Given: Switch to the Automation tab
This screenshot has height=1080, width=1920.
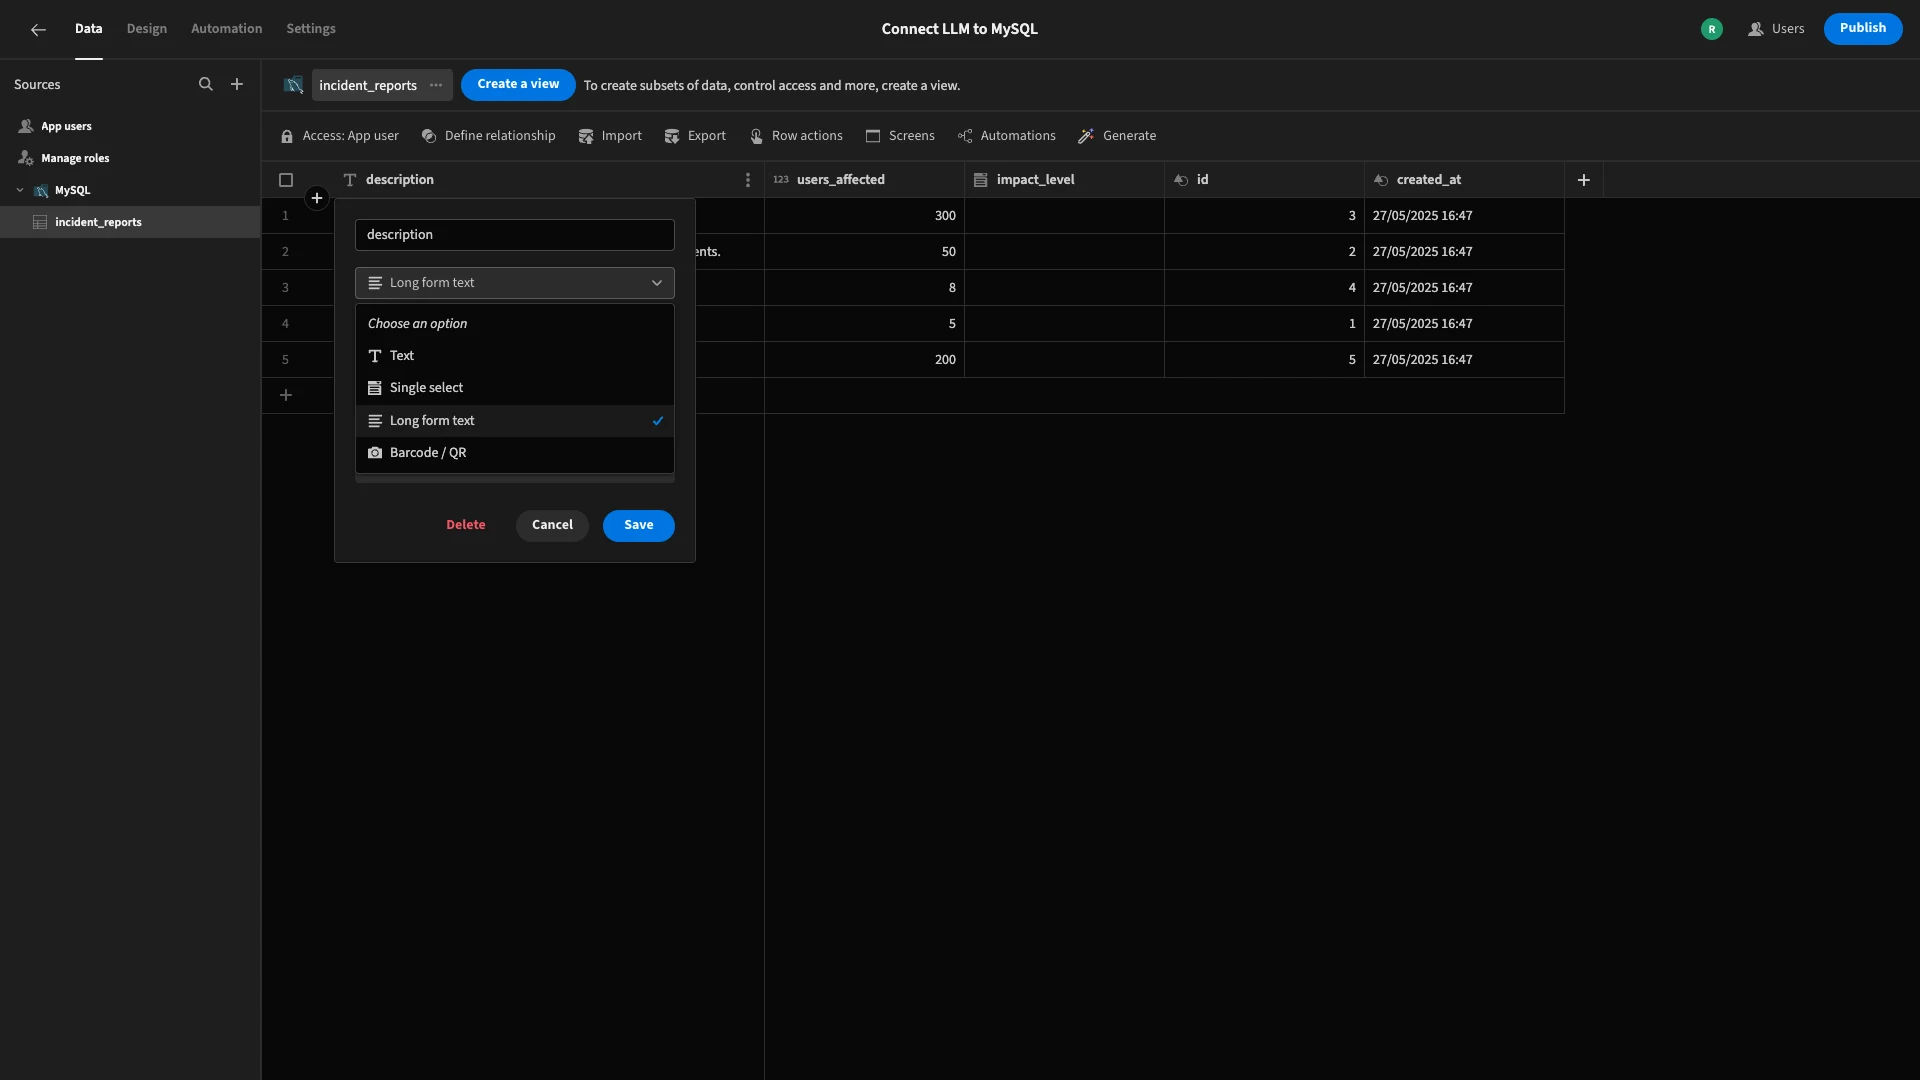Looking at the screenshot, I should click(x=227, y=29).
